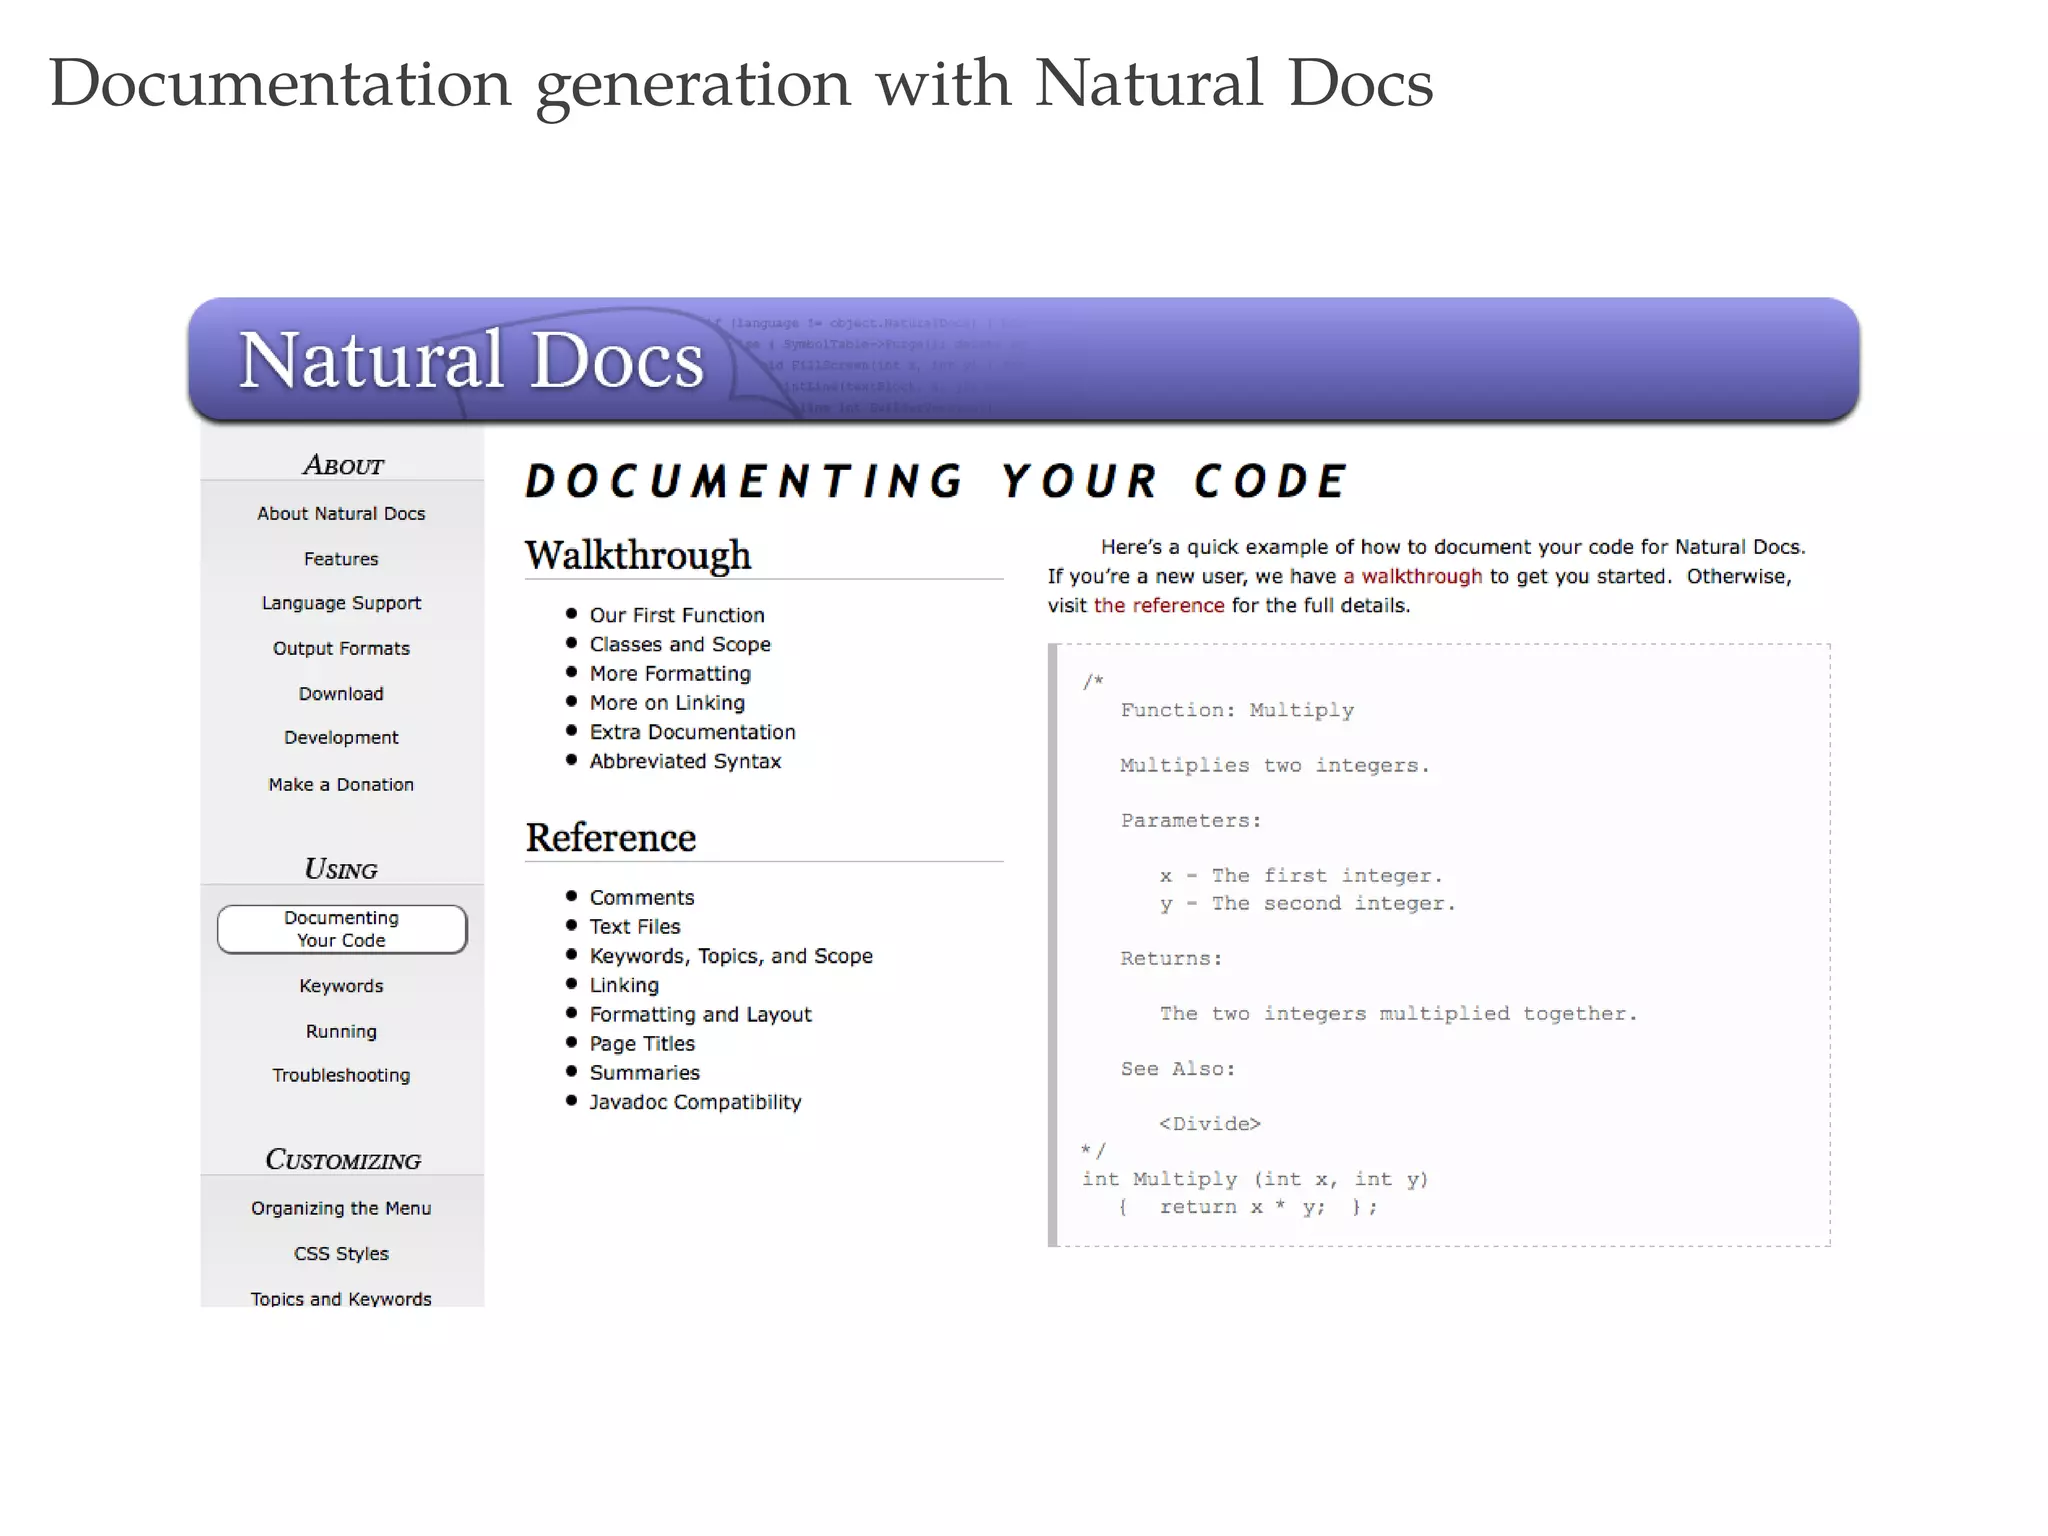This screenshot has height=1536, width=2048.
Task: Click the Our First Function link
Action: [676, 615]
